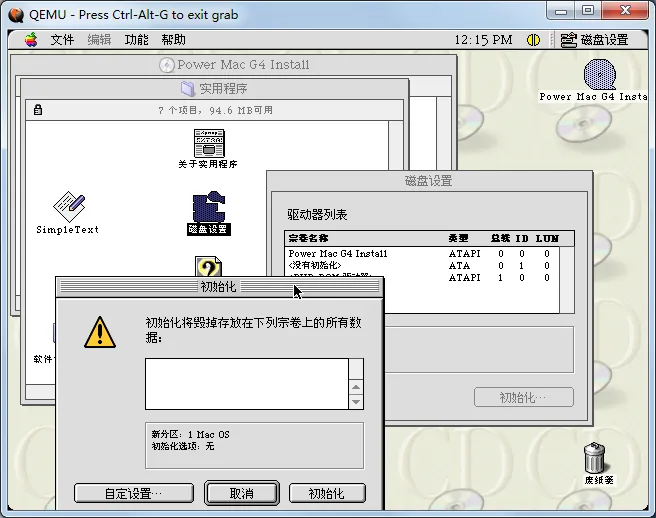Click the ID column header
Image resolution: width=656 pixels, height=518 pixels.
pyautogui.click(x=522, y=238)
